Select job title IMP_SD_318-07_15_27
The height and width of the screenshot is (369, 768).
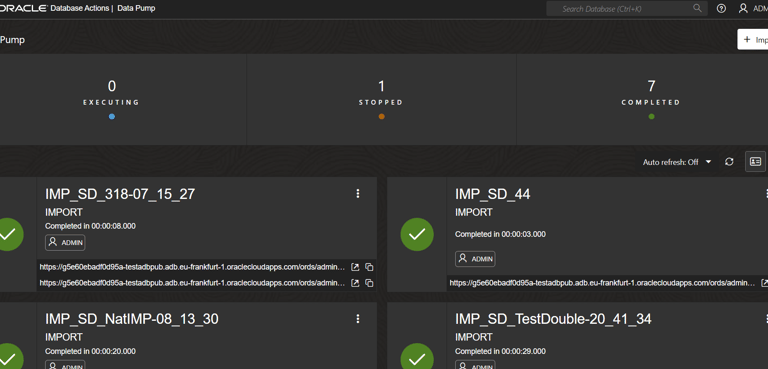120,194
